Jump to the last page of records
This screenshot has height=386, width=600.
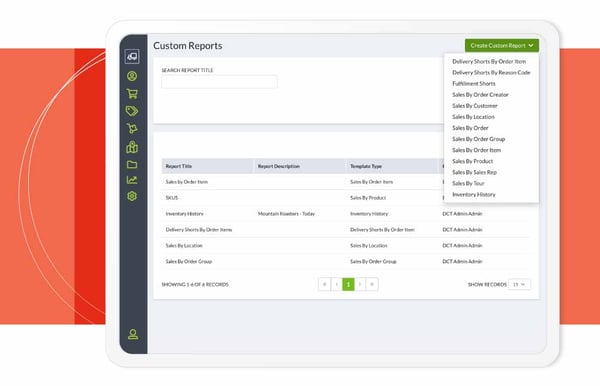(372, 284)
